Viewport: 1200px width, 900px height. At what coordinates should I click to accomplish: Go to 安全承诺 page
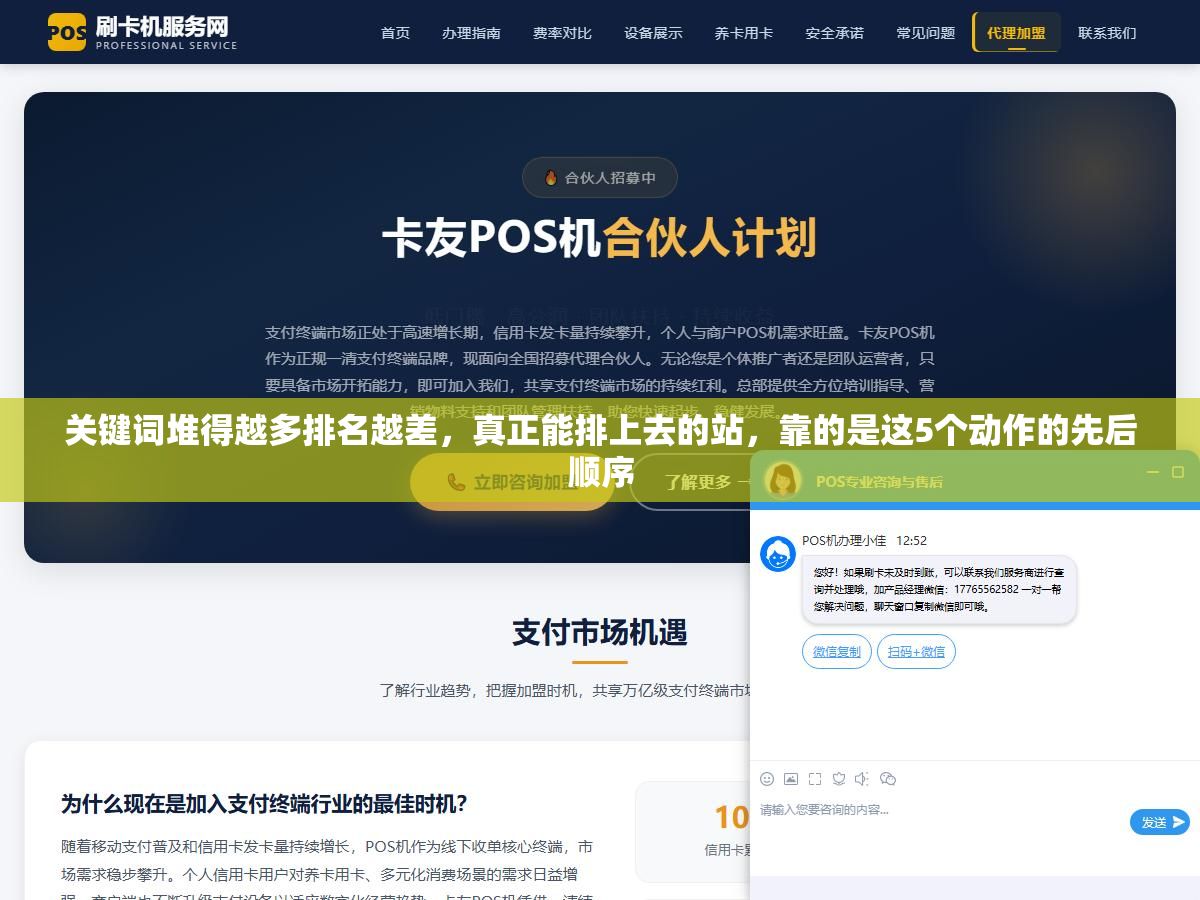(835, 33)
